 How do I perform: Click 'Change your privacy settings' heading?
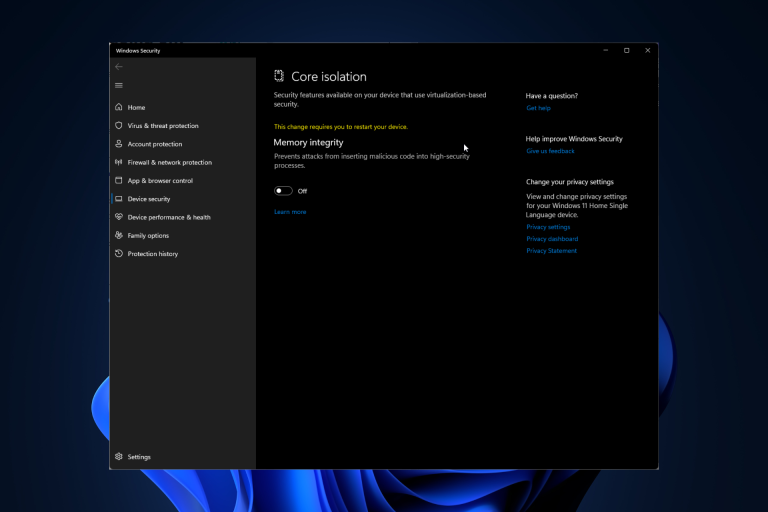pyautogui.click(x=570, y=182)
